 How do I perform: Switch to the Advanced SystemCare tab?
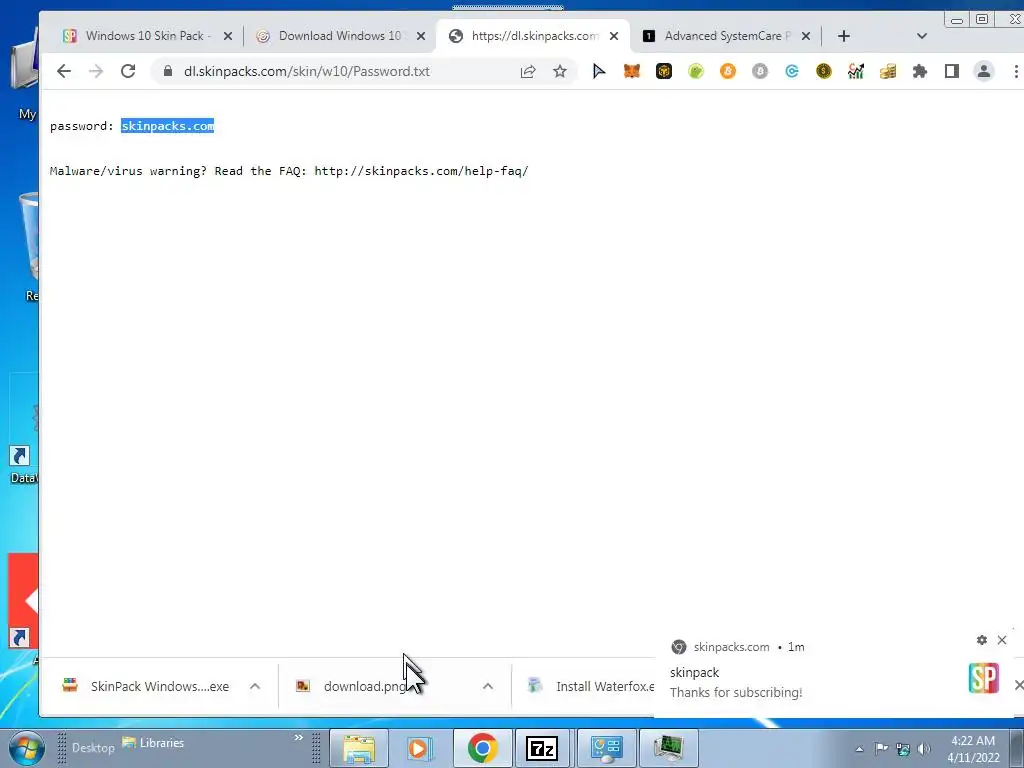726,36
